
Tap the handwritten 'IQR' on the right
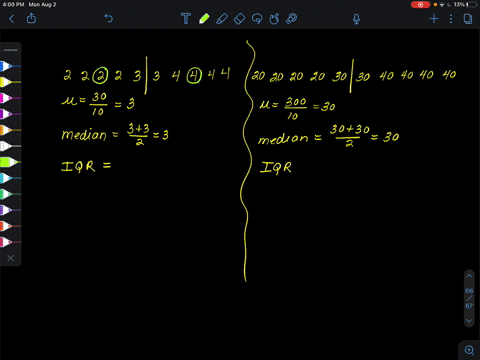tap(276, 167)
